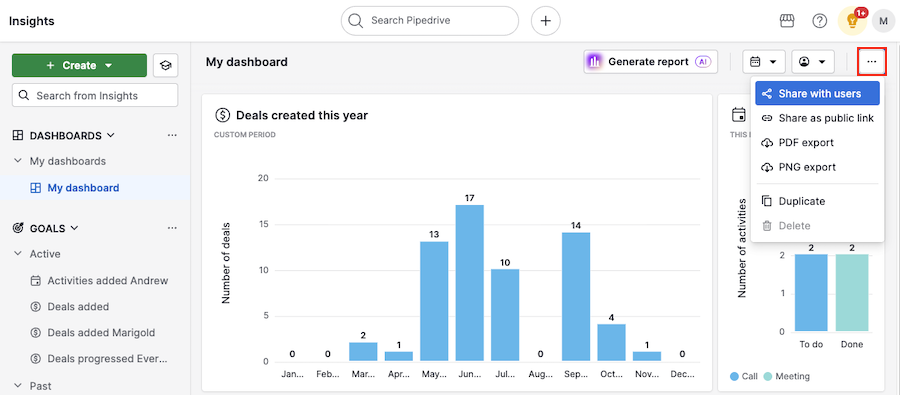Image resolution: width=900 pixels, height=395 pixels.
Task: Click the June bar showing 17 deals
Action: (x=470, y=283)
